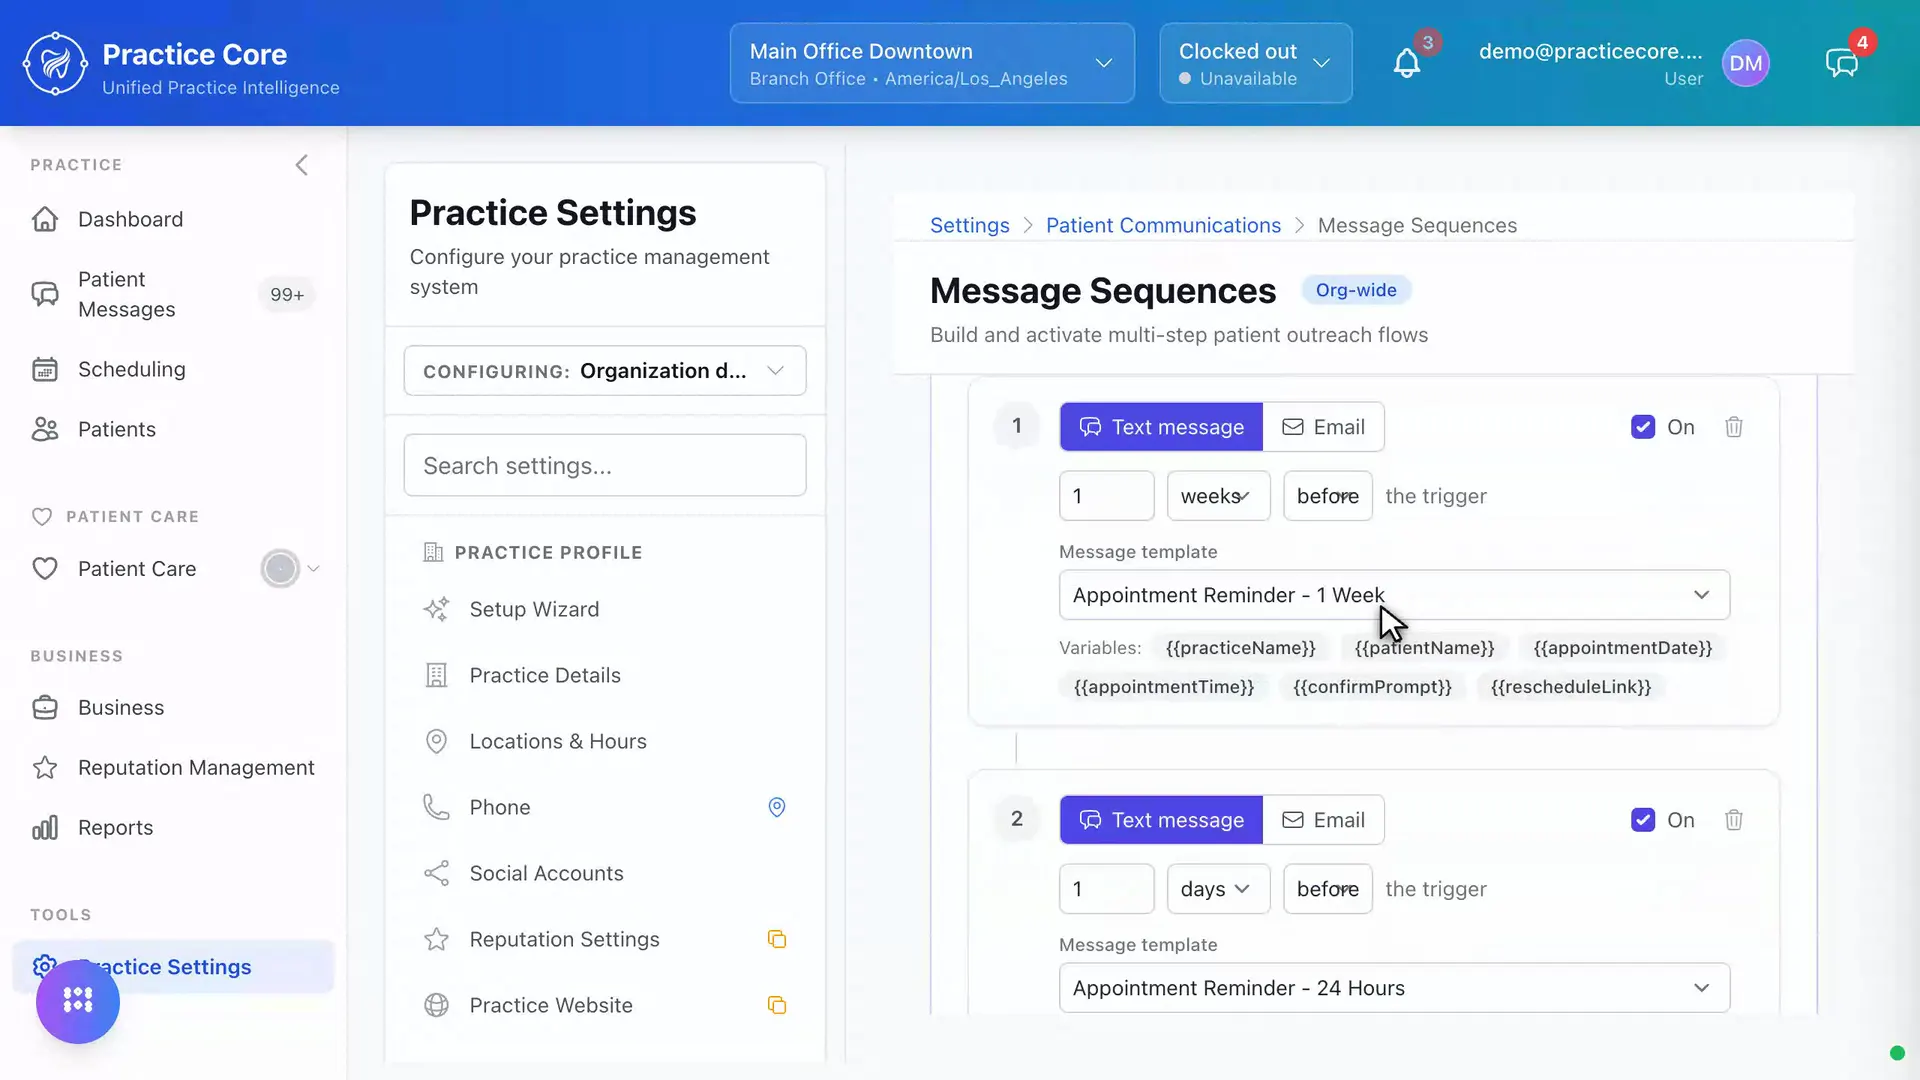The height and width of the screenshot is (1080, 1920).
Task: Open the weeks unit dropdown in step 1
Action: [x=1218, y=496]
